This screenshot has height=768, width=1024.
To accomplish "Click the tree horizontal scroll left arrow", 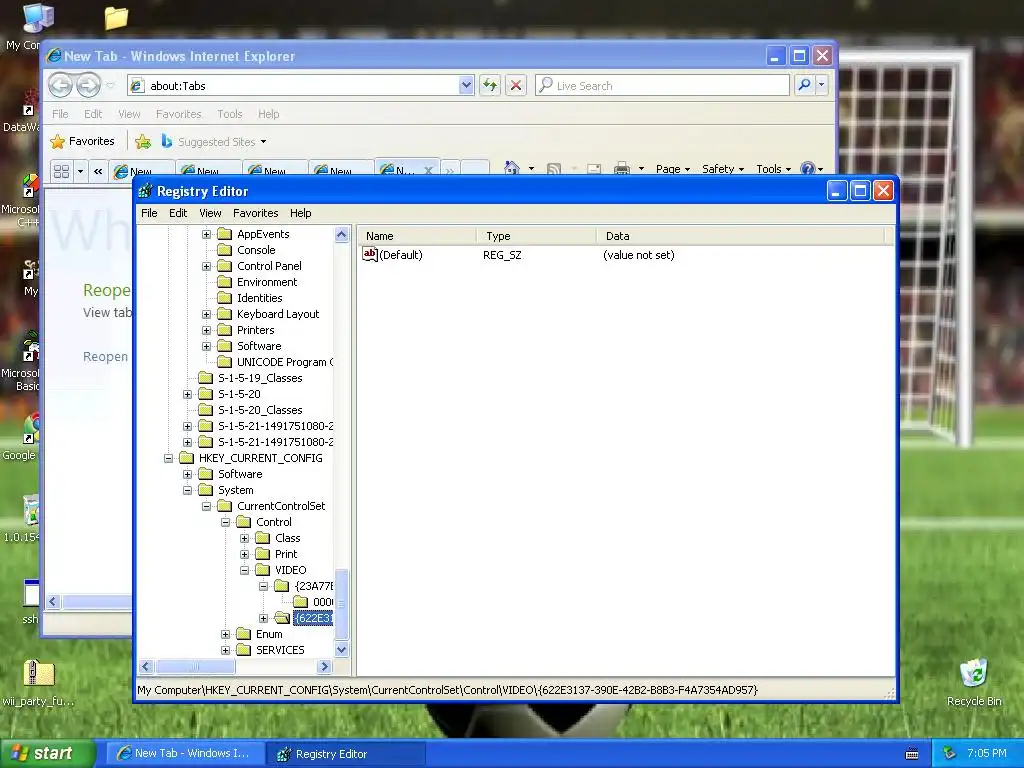I will (146, 666).
